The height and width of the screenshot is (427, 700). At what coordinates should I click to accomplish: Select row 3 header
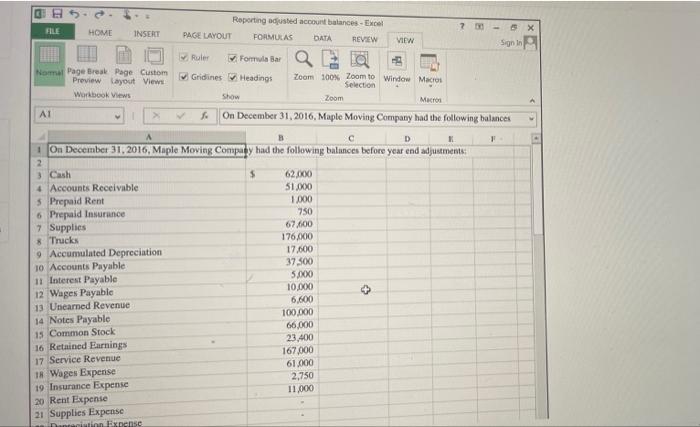click(x=40, y=175)
